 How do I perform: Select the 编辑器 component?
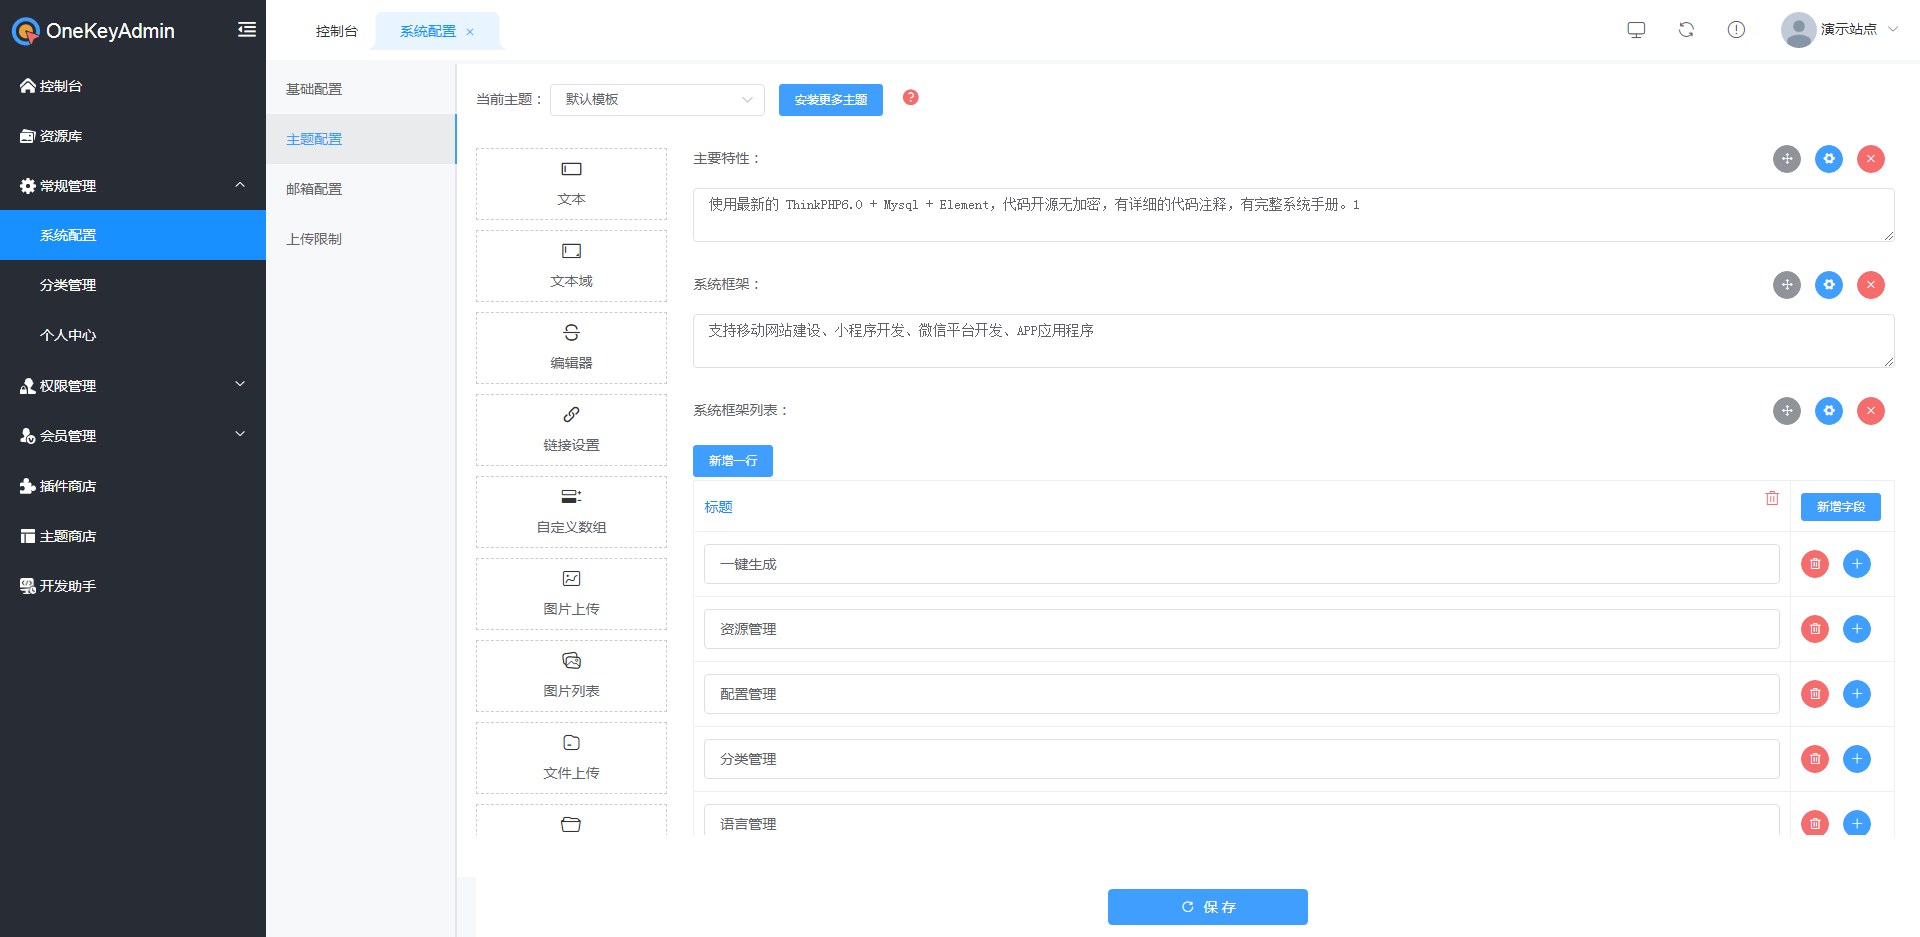(x=571, y=348)
